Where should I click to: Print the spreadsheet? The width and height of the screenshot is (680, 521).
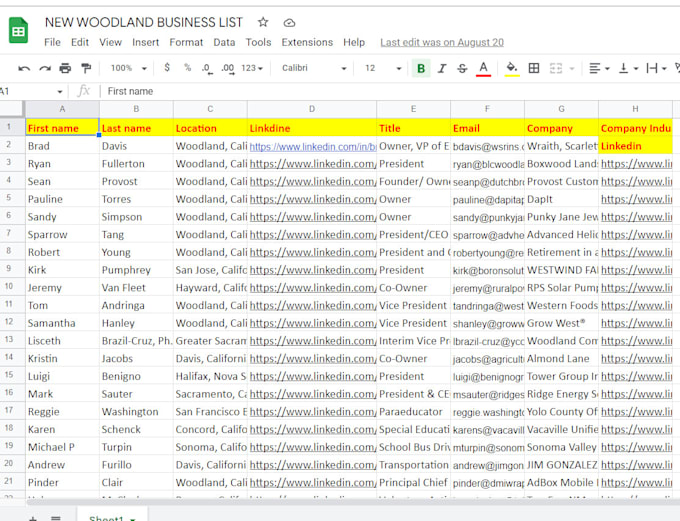point(65,68)
